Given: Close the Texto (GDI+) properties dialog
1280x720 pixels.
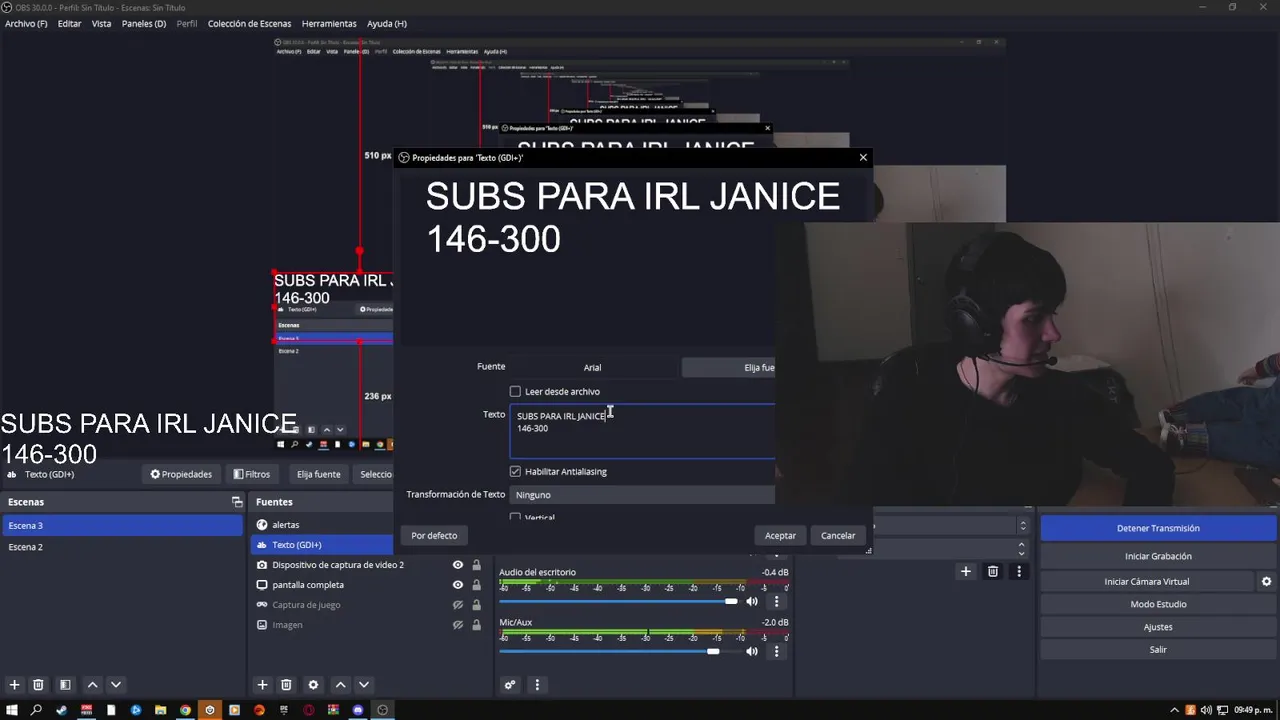Looking at the screenshot, I should [863, 157].
